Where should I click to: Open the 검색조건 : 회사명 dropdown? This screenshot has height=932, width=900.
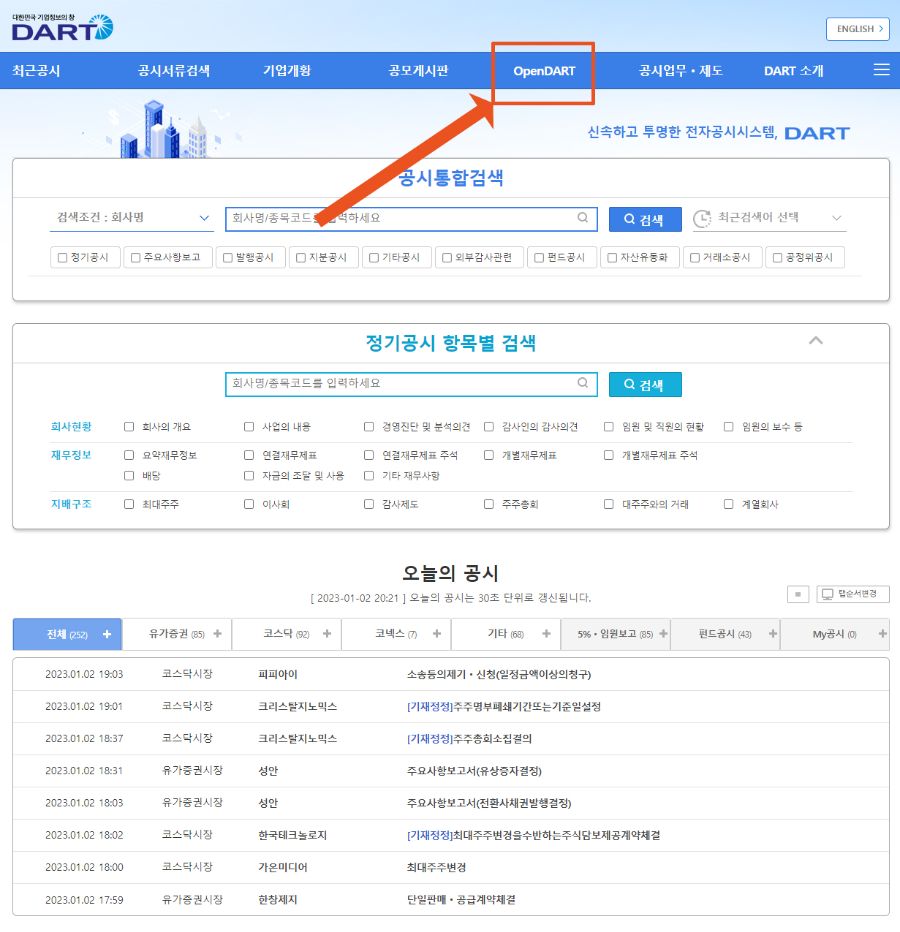pyautogui.click(x=131, y=218)
